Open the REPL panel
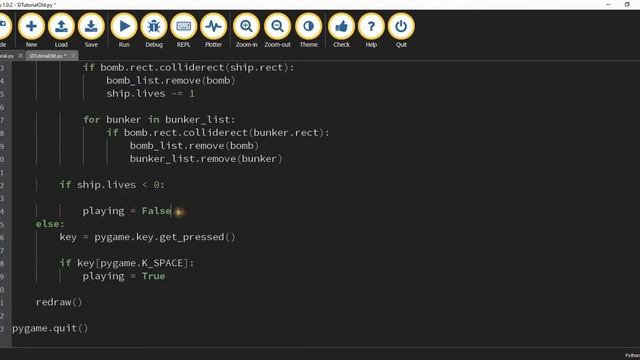 [x=184, y=30]
